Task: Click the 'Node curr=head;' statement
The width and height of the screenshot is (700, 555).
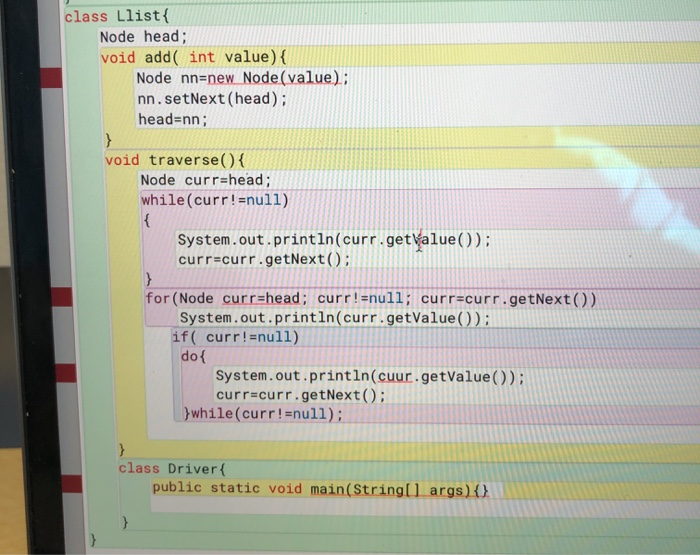Action: [x=206, y=180]
